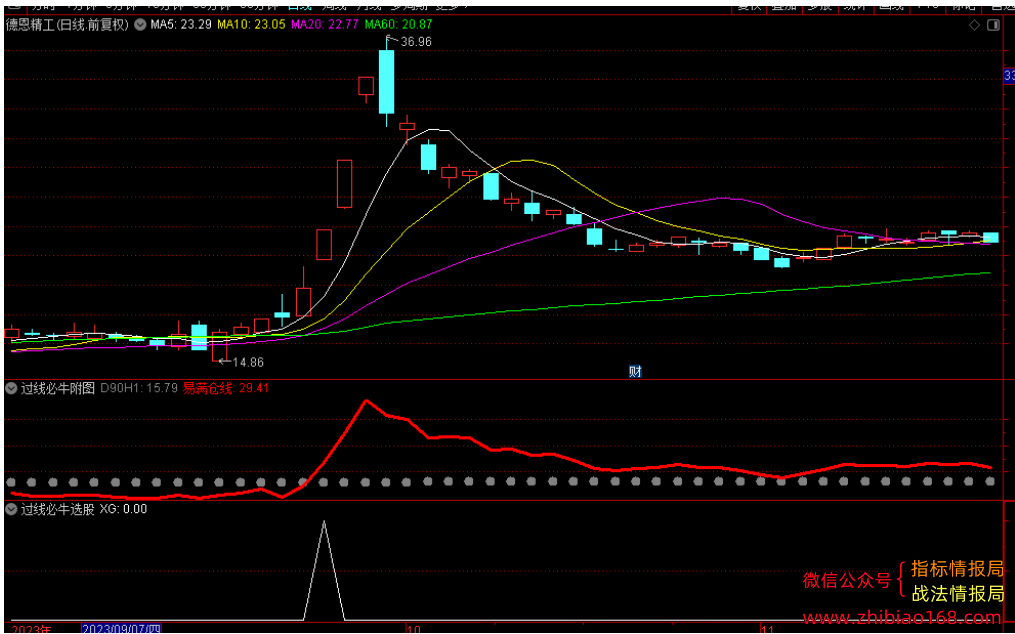Toggle the side panel icon at chart top-right
Screen dimensions: 1015x634
click(x=992, y=25)
